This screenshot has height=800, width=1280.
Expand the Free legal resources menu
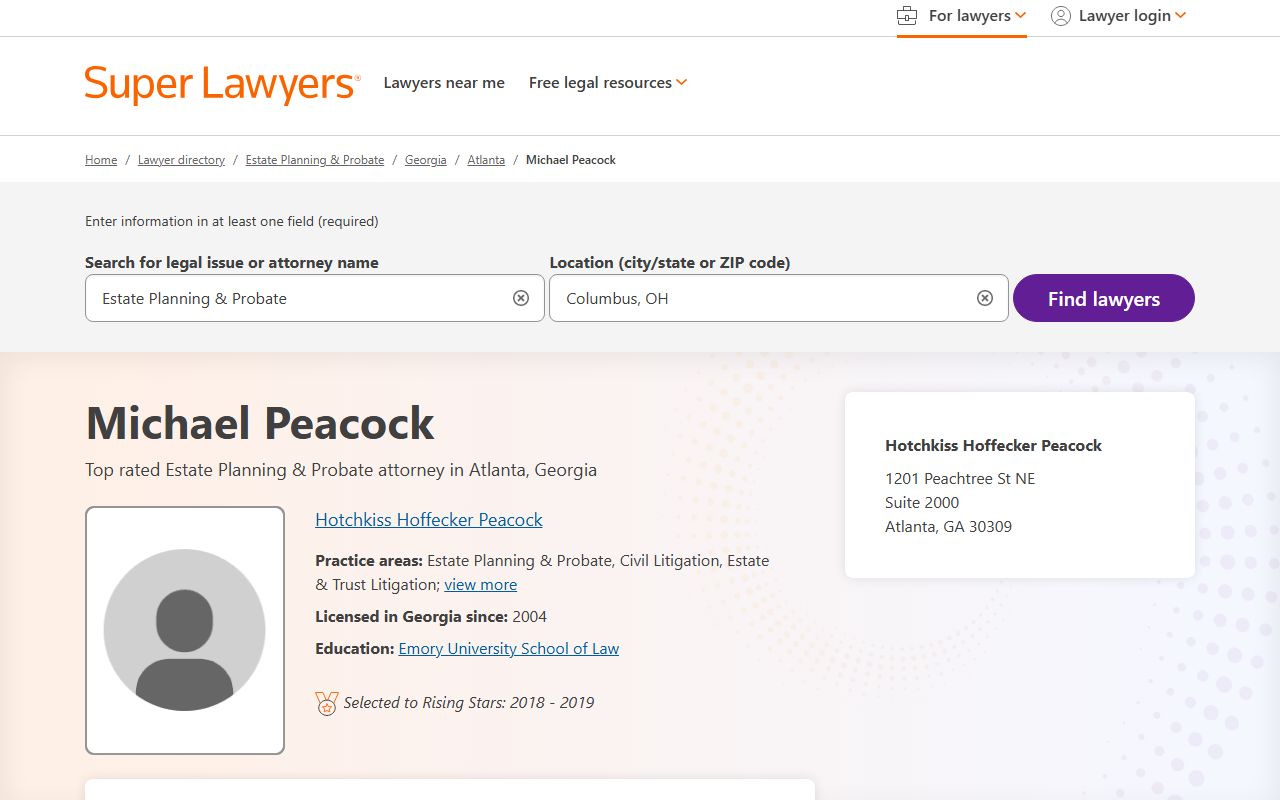click(x=607, y=83)
